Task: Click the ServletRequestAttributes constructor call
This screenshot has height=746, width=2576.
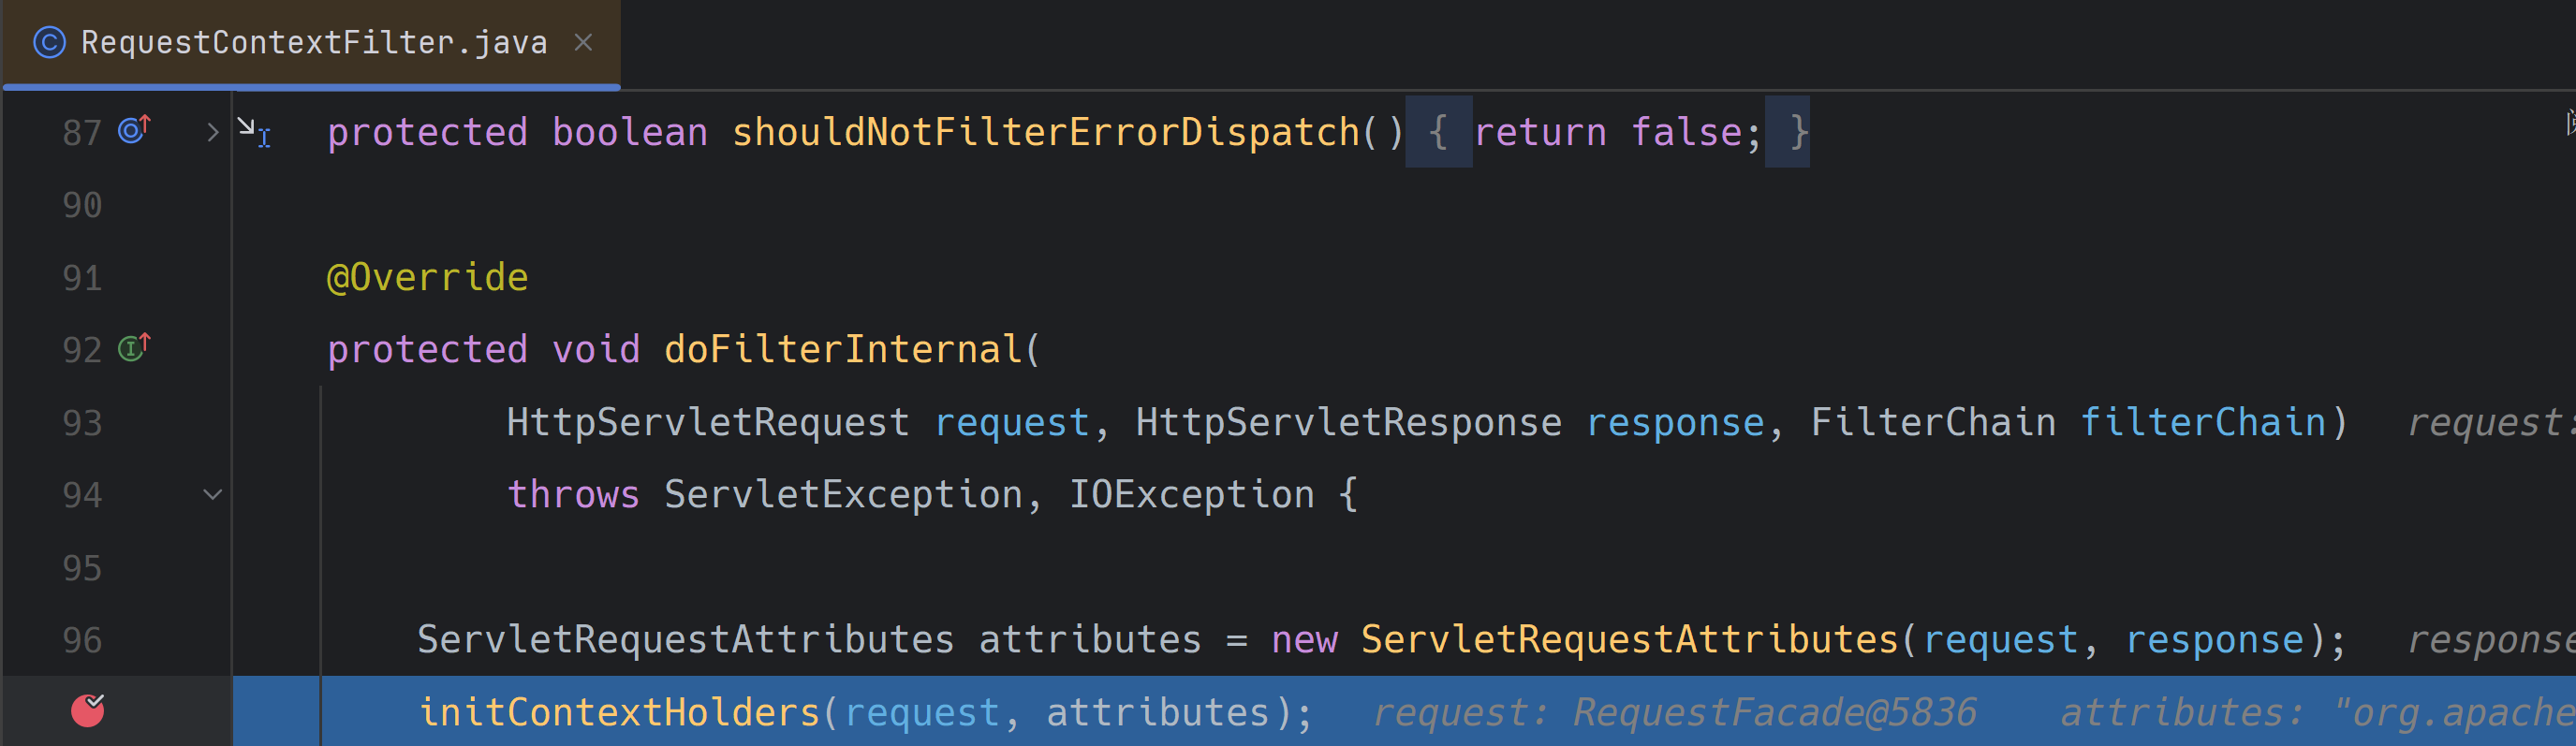Action: 1629,639
